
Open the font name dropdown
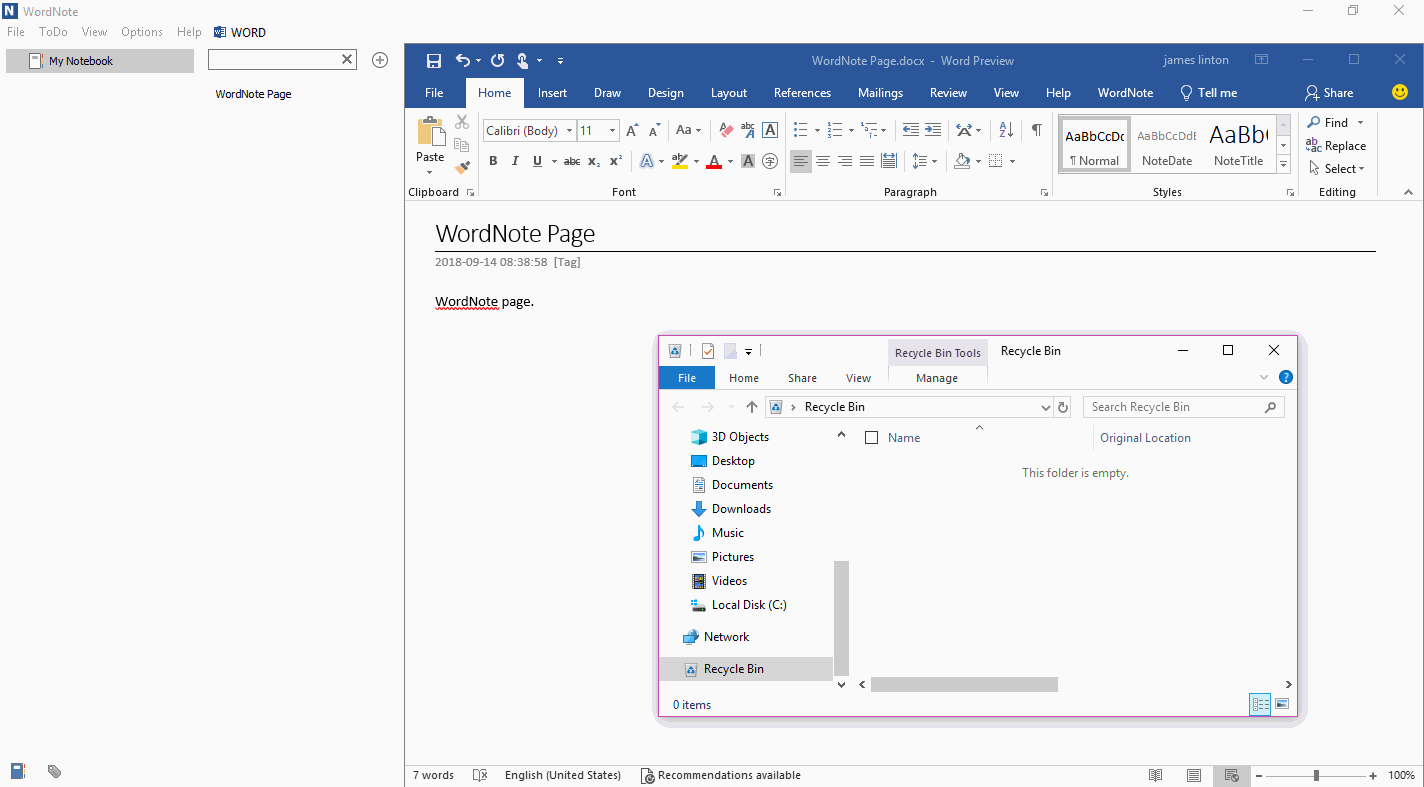[x=569, y=131]
